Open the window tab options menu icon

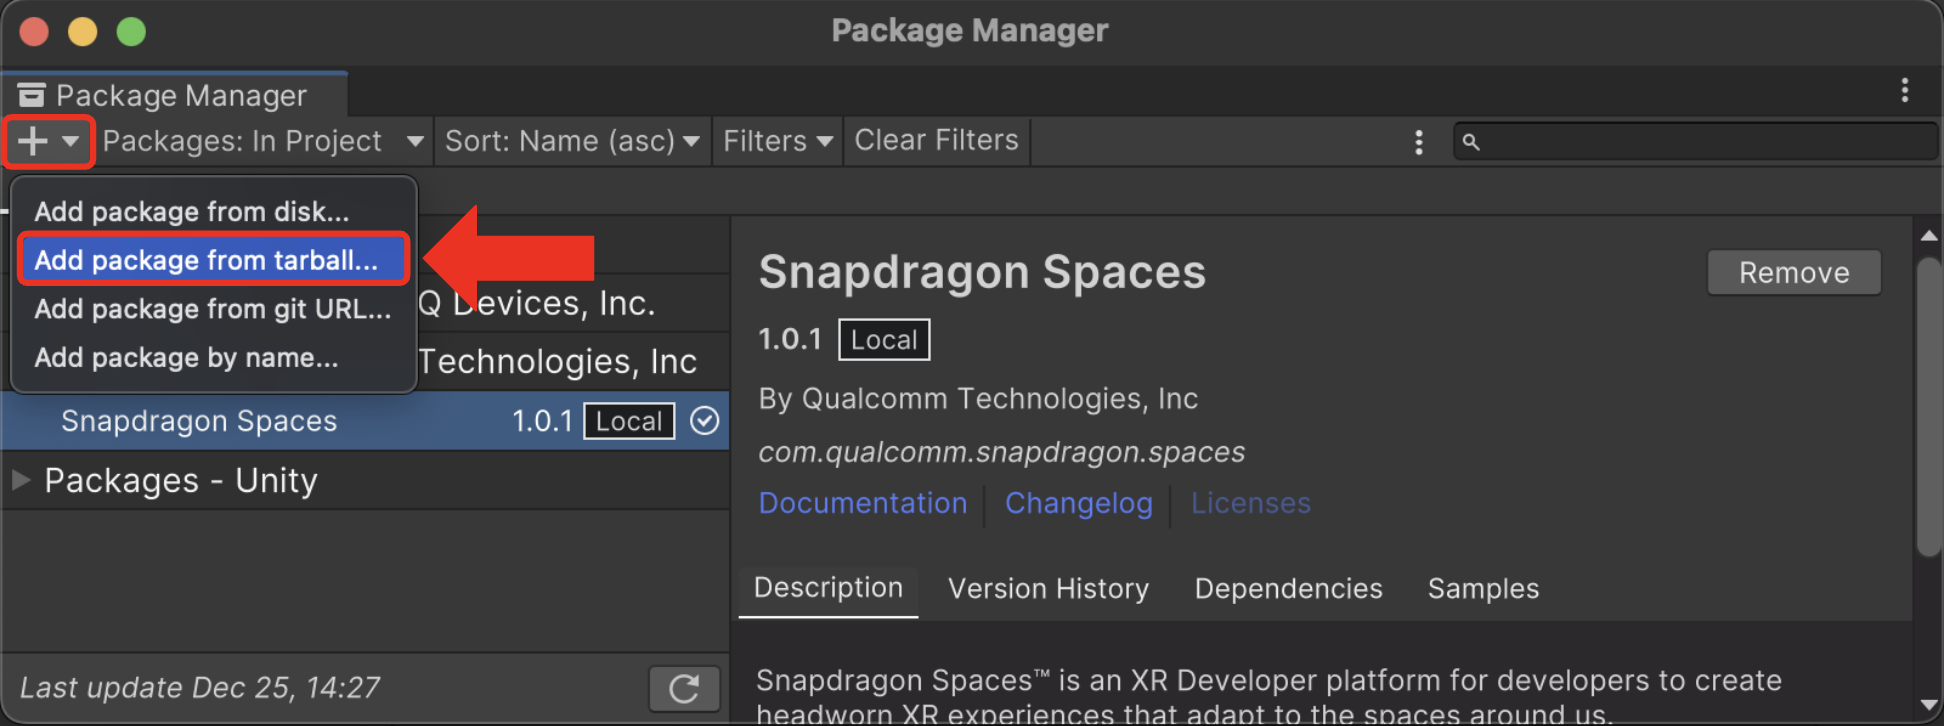[1904, 91]
